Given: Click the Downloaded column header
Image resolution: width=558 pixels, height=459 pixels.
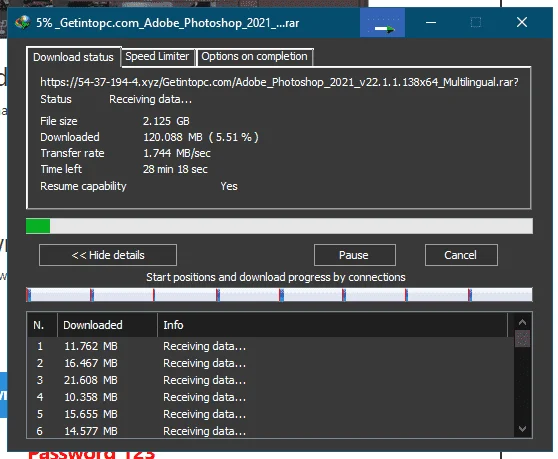Looking at the screenshot, I should (x=107, y=325).
